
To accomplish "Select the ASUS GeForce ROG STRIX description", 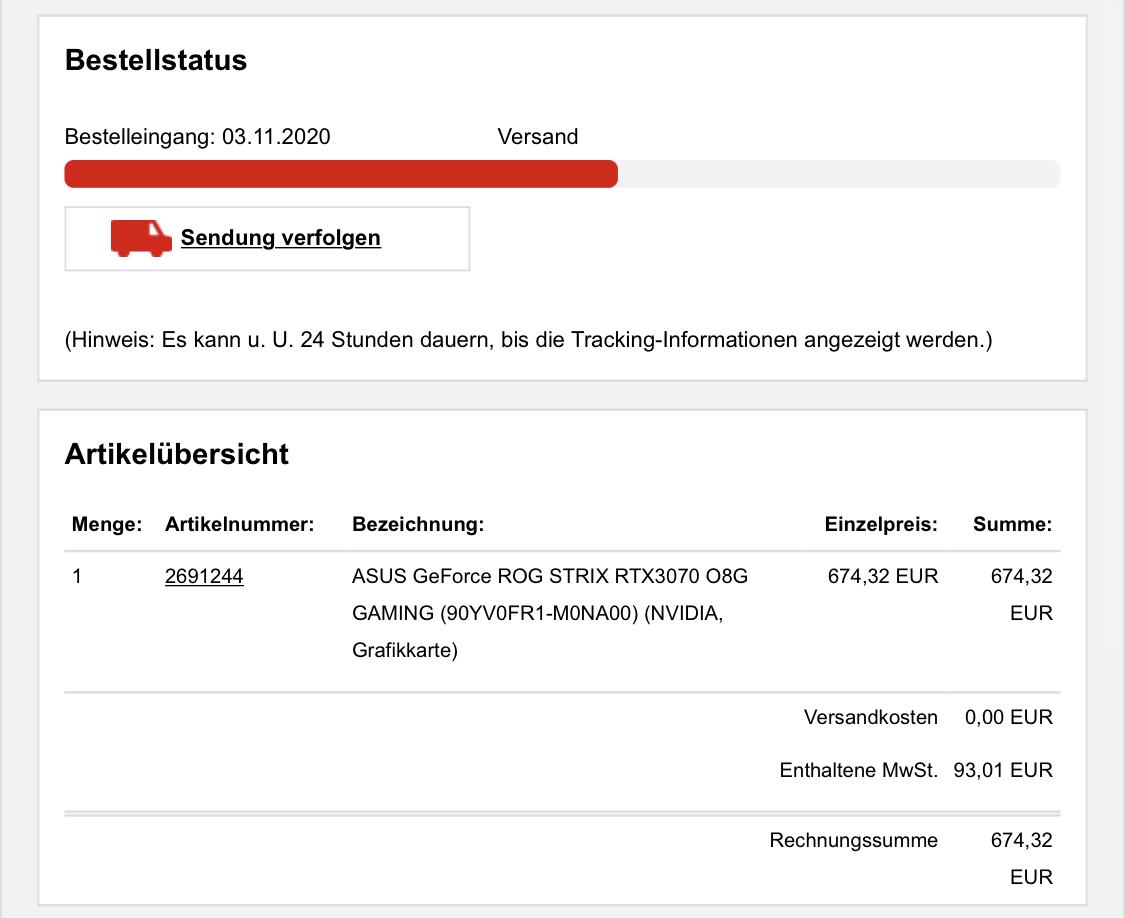I will (x=550, y=613).
